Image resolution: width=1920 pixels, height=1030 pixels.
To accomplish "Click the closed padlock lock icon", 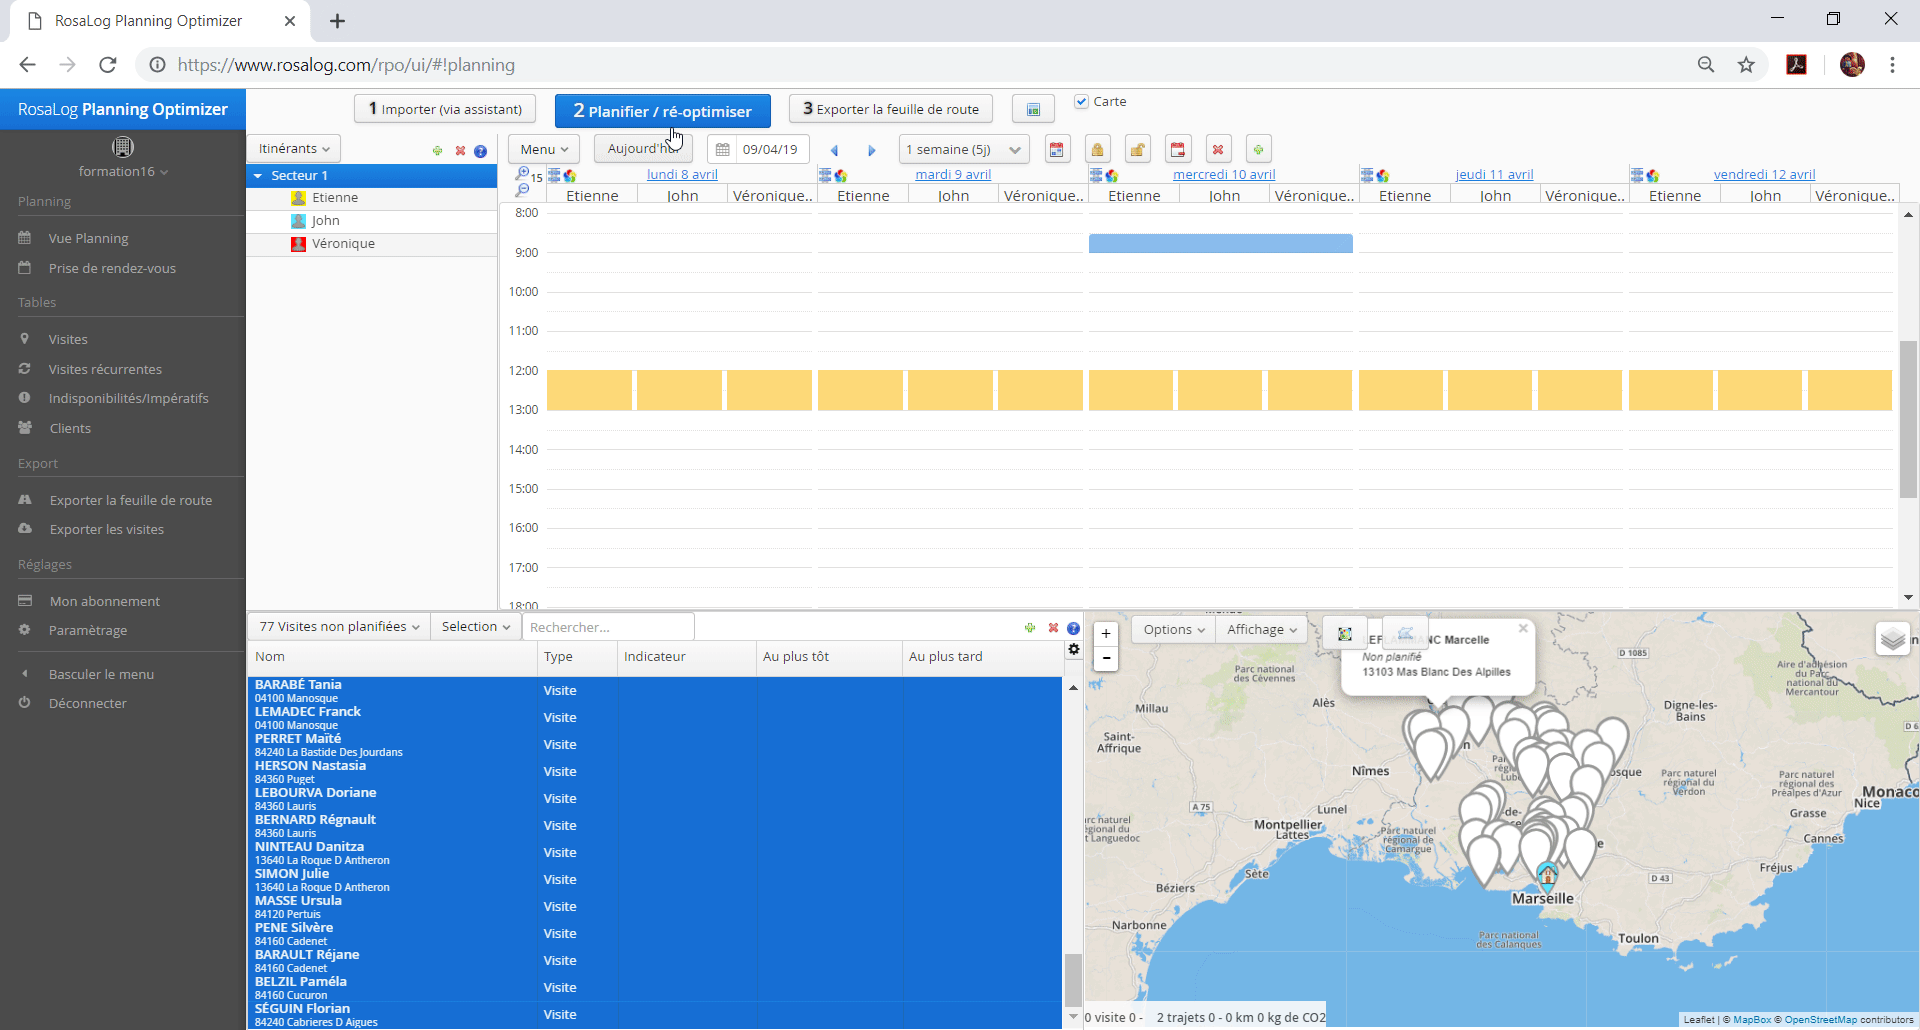I will coord(1097,150).
